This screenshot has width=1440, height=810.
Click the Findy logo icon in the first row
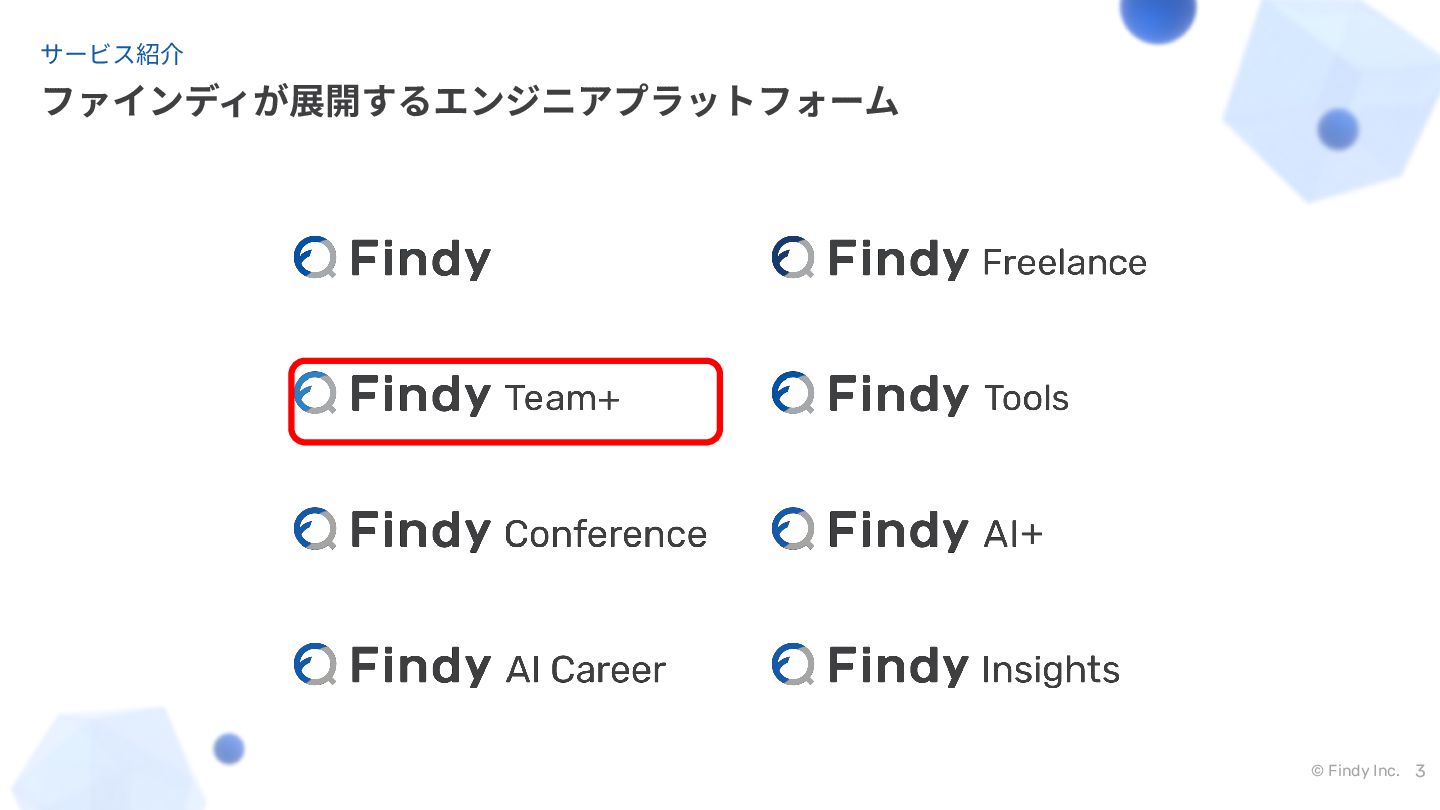coord(315,258)
